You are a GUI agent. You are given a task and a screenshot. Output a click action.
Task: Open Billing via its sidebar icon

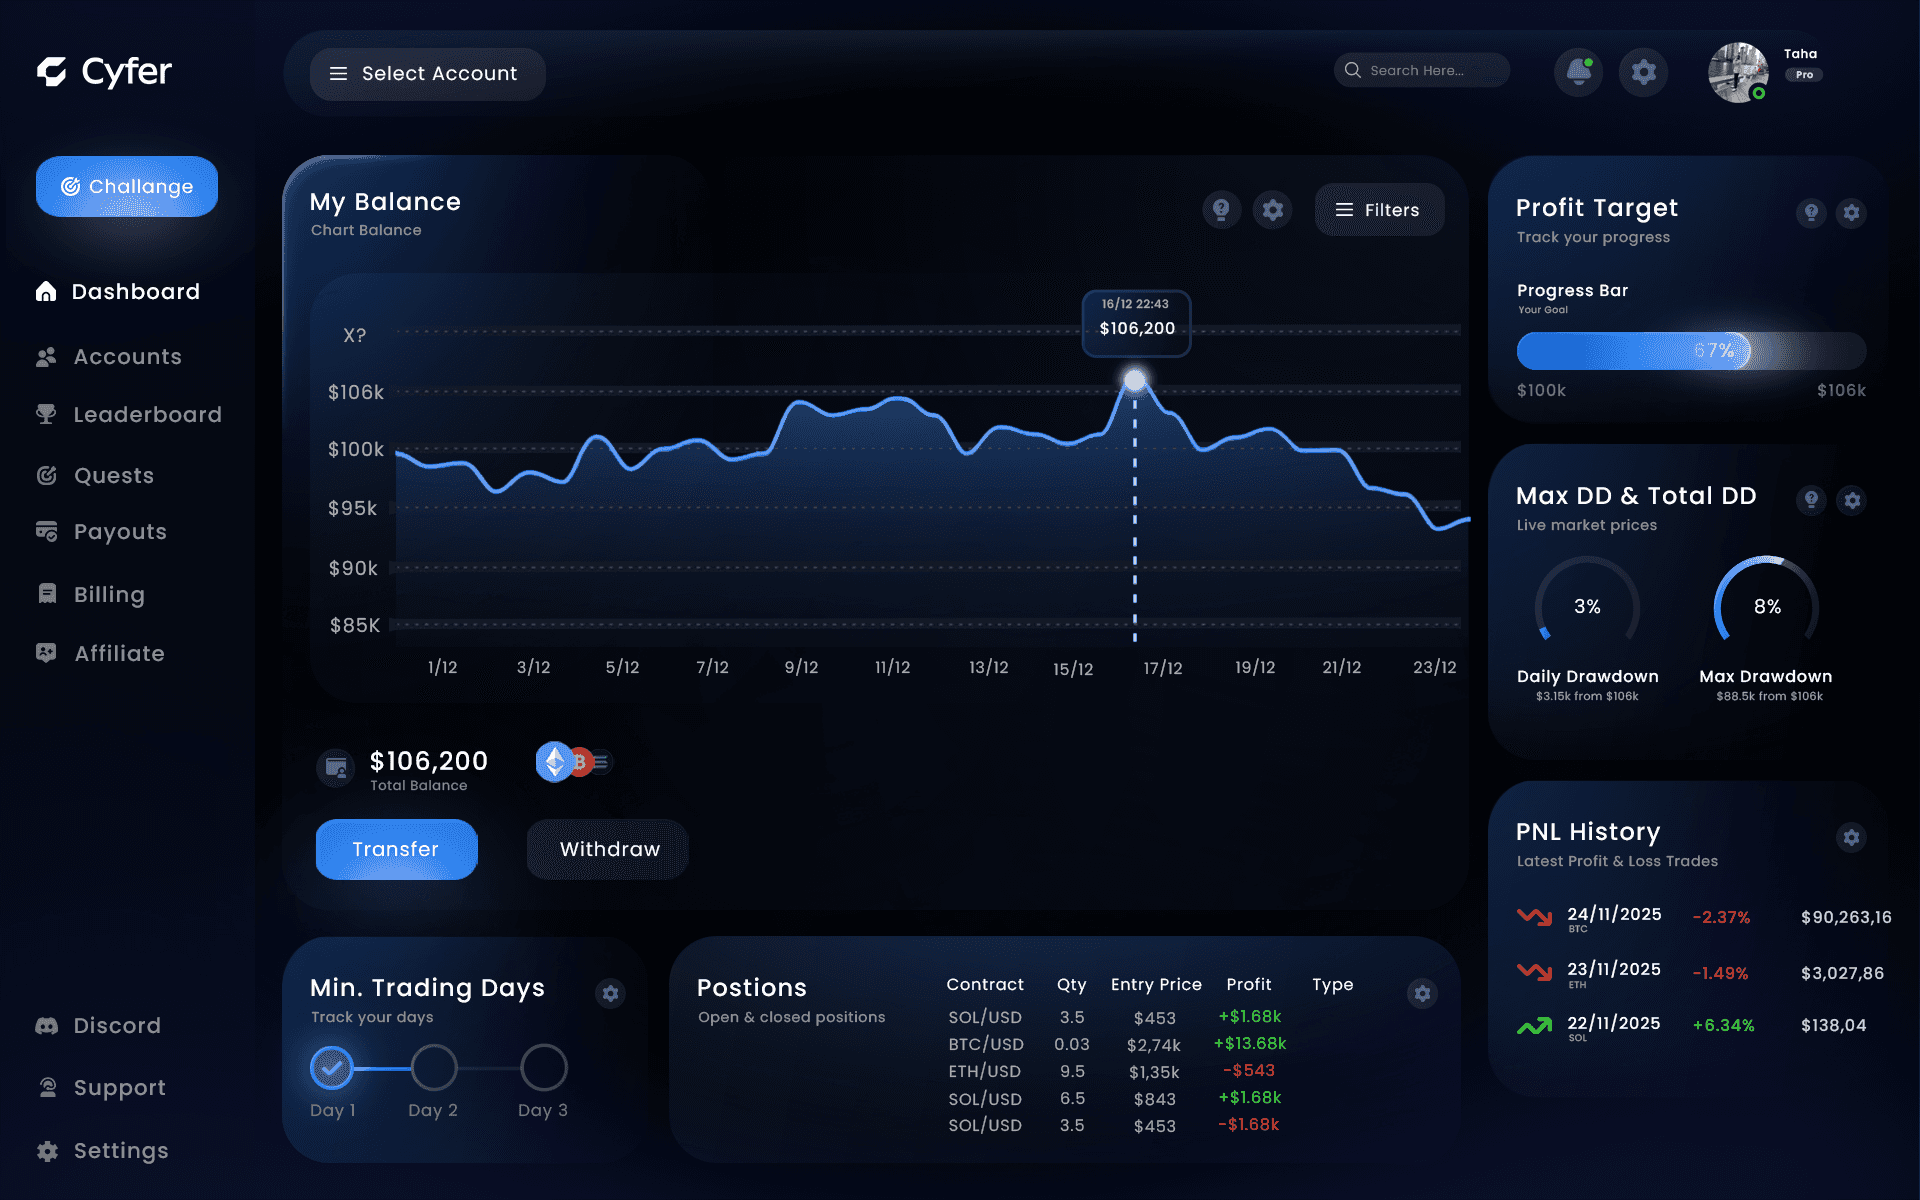tap(47, 593)
